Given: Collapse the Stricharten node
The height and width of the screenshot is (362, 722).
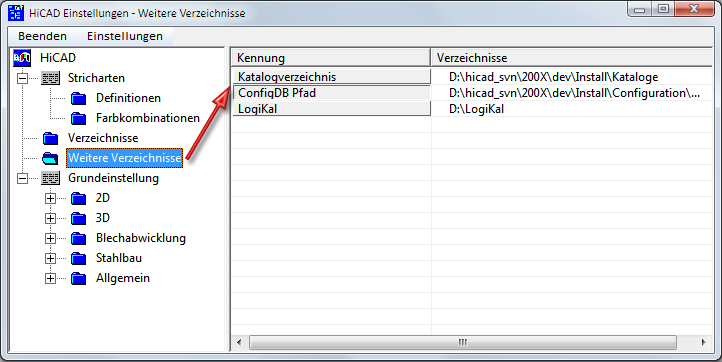Looking at the screenshot, I should (22, 78).
